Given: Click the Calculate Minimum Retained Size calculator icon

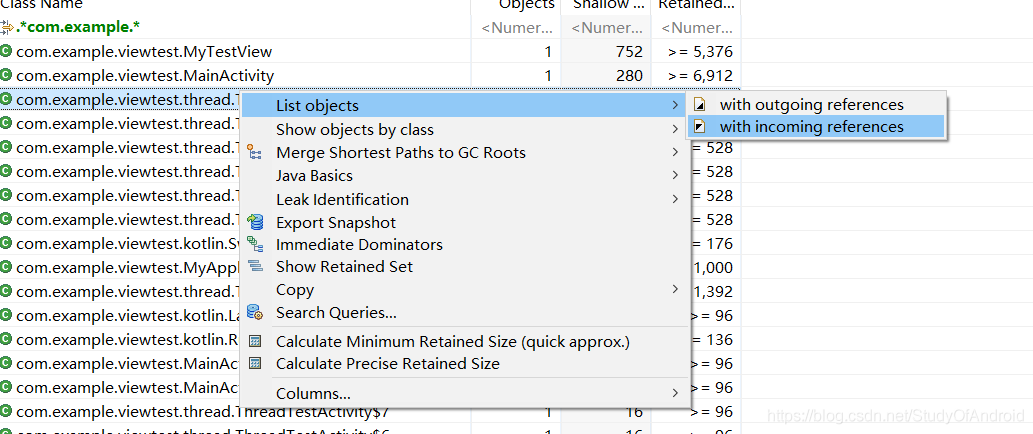Looking at the screenshot, I should (255, 342).
